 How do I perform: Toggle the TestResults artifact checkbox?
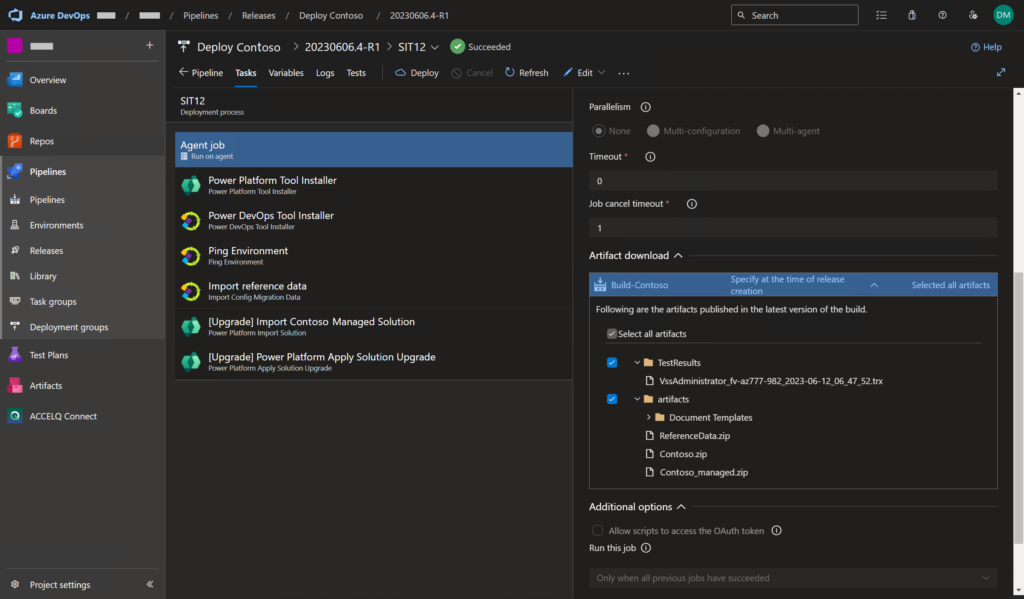point(611,362)
